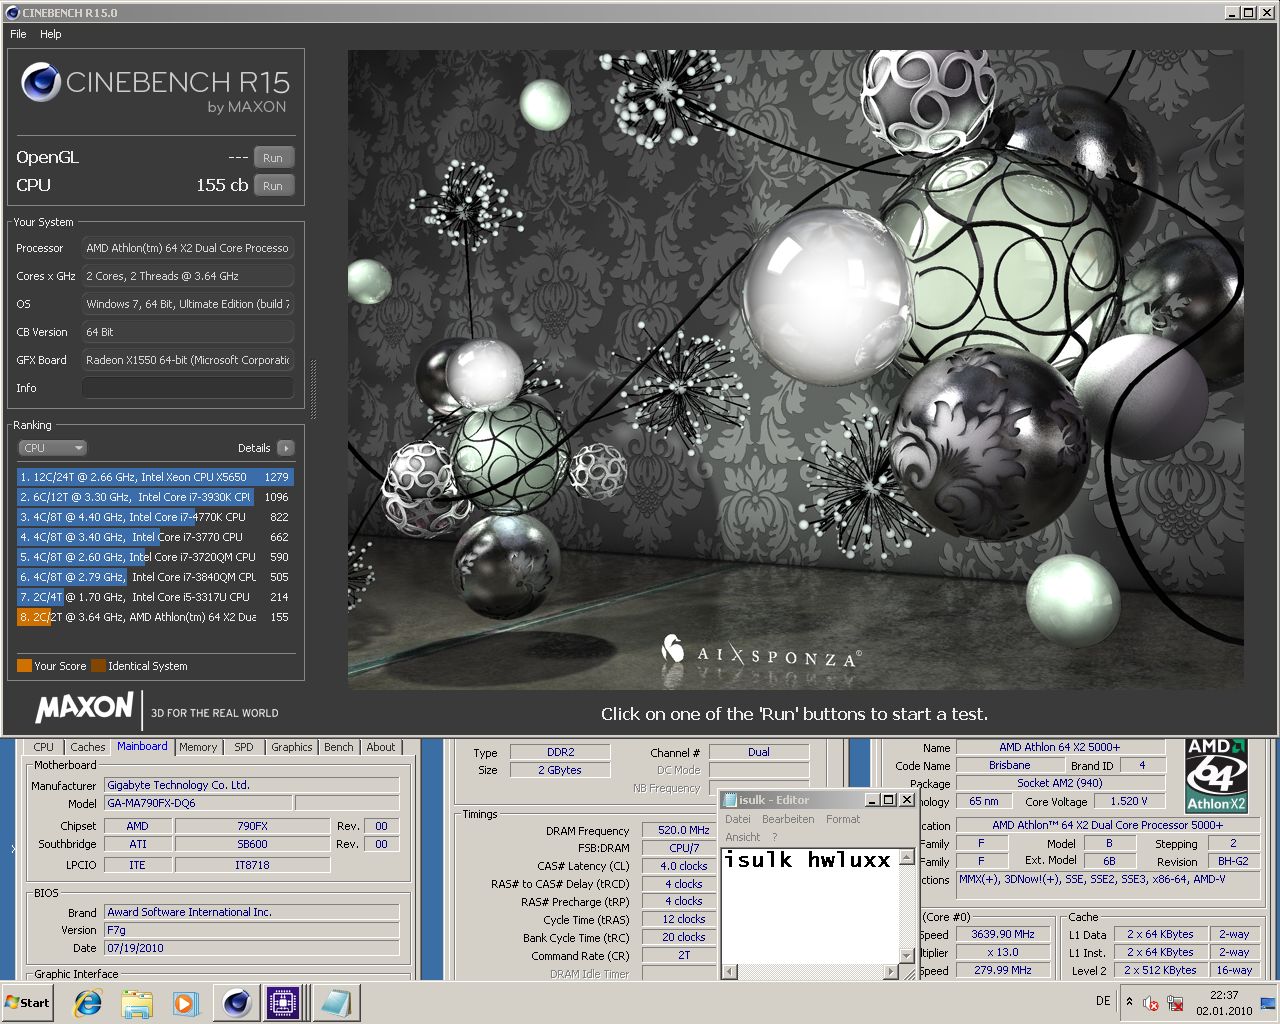Viewport: 1280px width, 1024px height.
Task: Open the File menu in Cinebench
Action: tap(18, 34)
